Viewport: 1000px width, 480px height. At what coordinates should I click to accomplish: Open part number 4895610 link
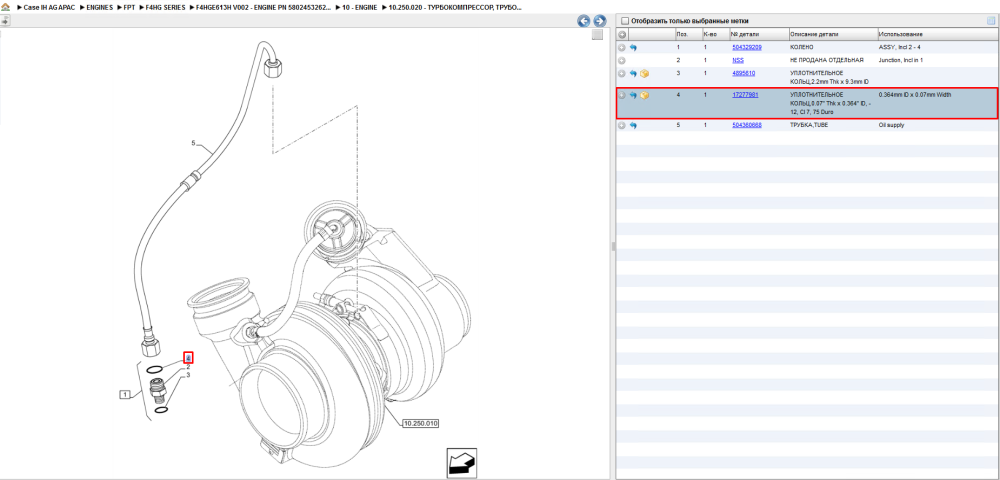744,73
